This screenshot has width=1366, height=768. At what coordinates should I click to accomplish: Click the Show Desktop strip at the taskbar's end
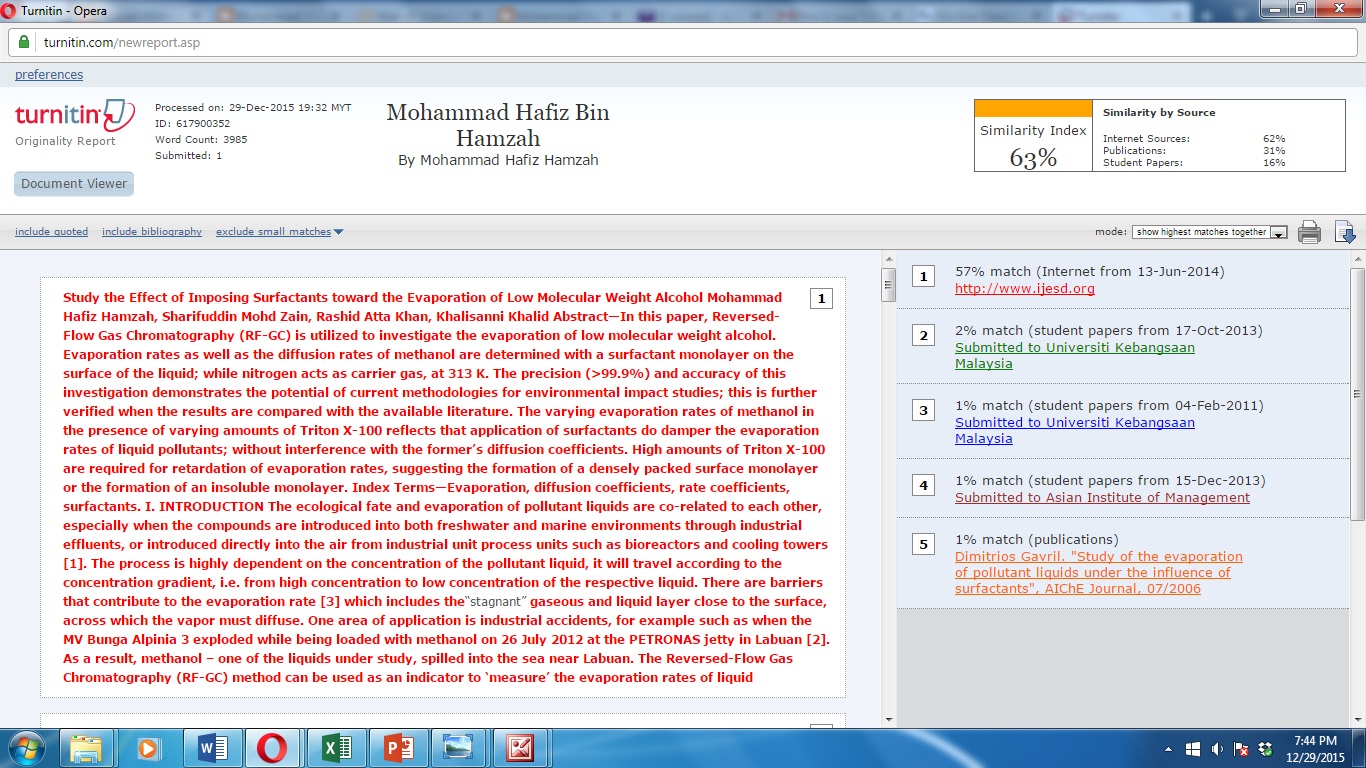tap(1359, 748)
